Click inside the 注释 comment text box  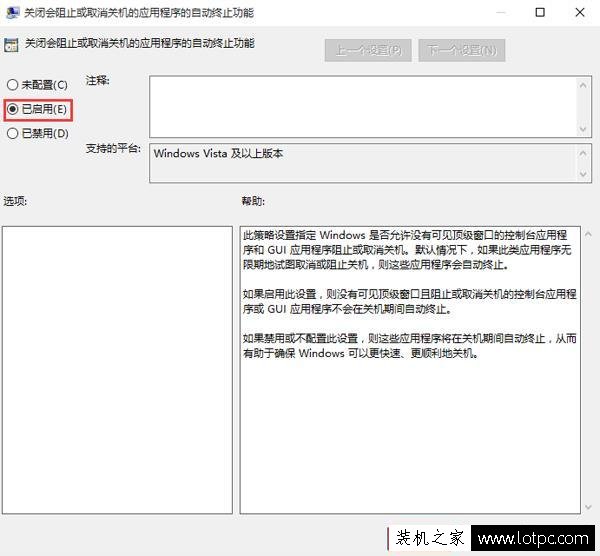pos(362,106)
